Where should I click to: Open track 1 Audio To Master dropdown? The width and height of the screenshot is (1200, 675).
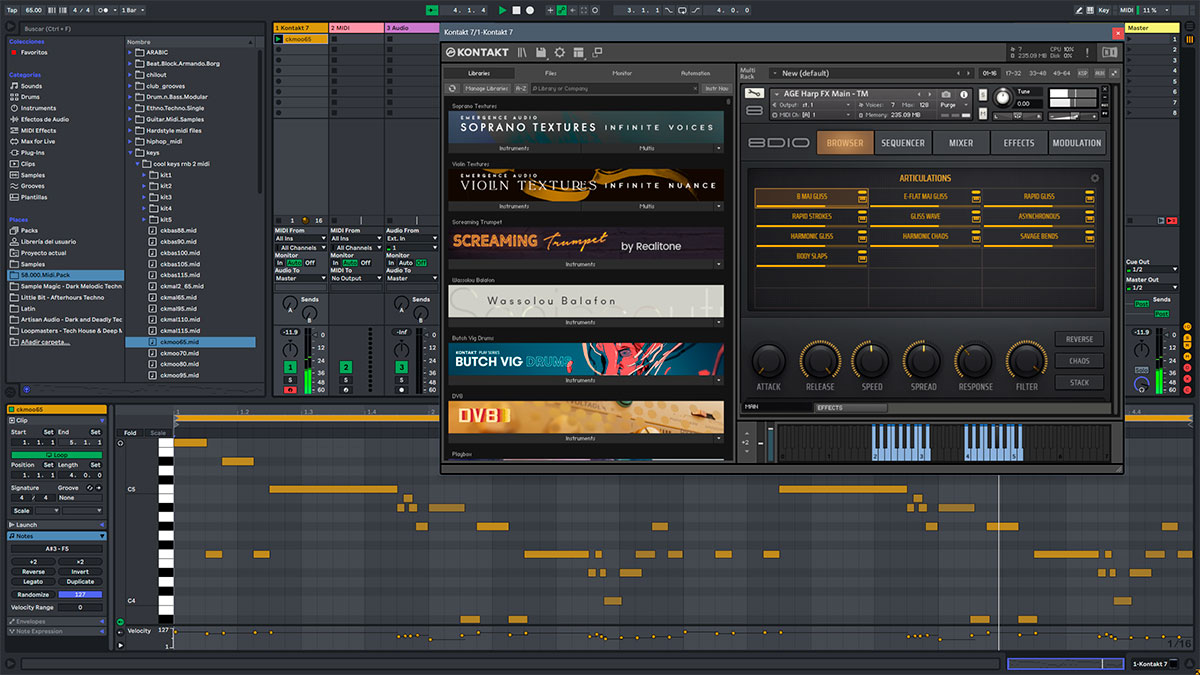point(301,279)
